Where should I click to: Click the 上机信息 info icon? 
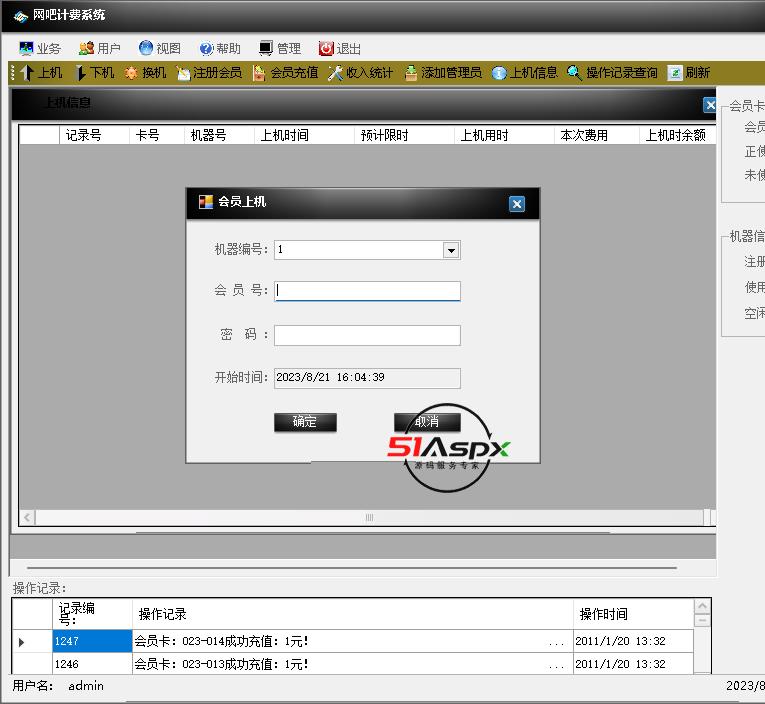coord(499,73)
